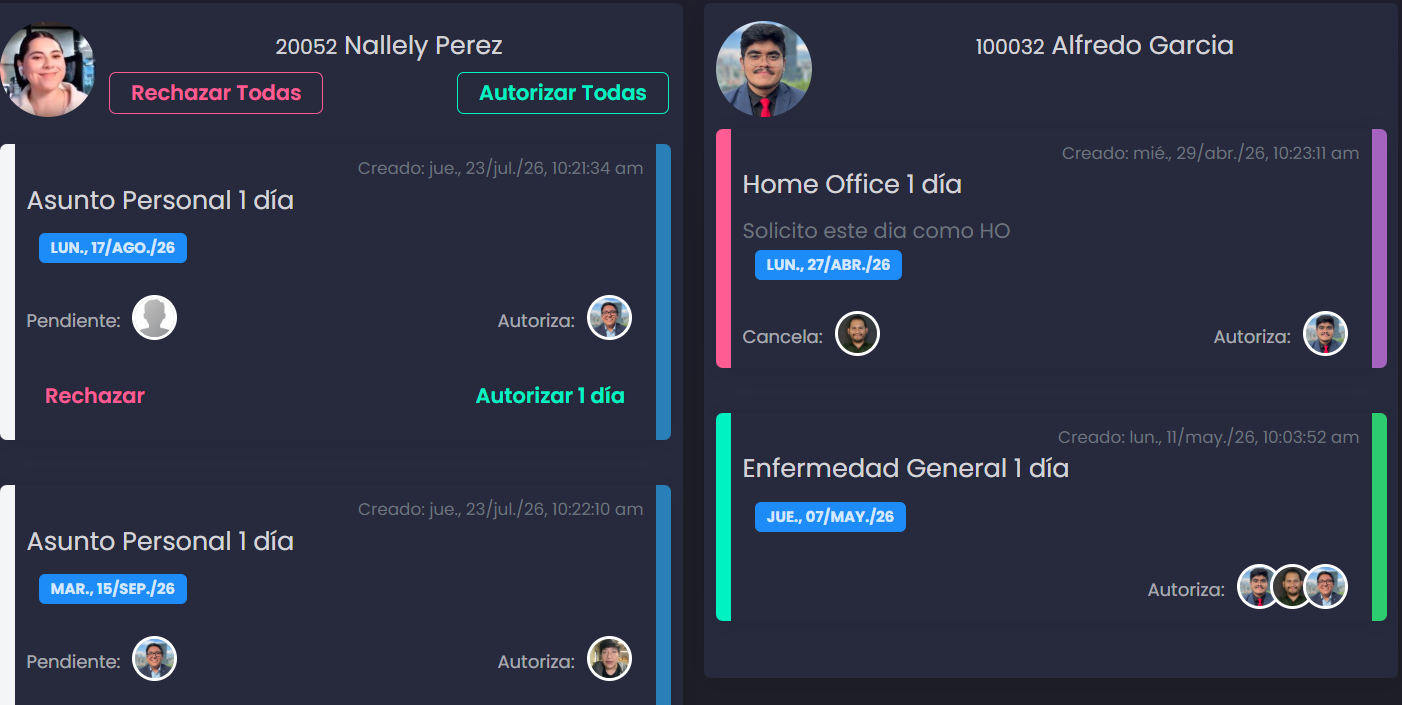
Task: Click the Autoriza avatar on the Home Office card
Action: (1326, 334)
